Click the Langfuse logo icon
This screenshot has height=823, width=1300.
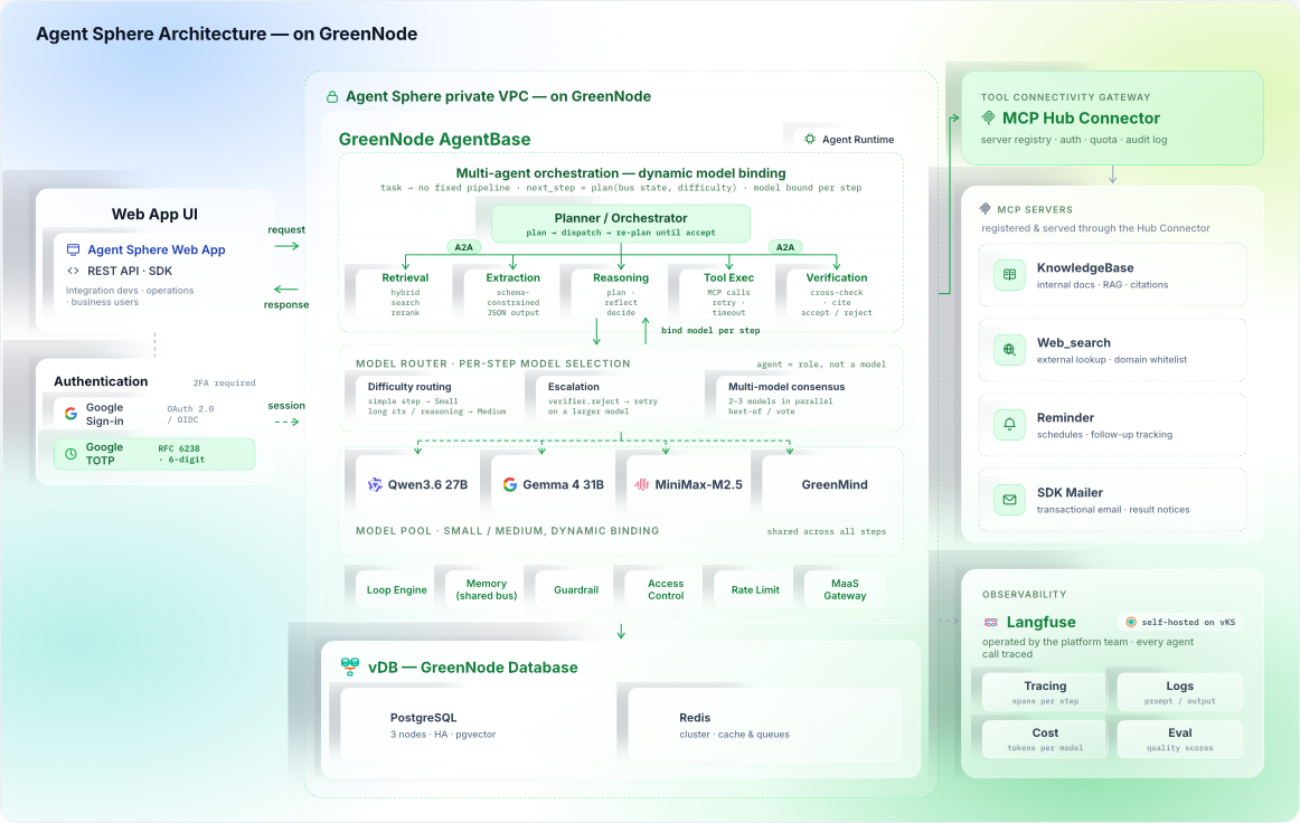[990, 622]
